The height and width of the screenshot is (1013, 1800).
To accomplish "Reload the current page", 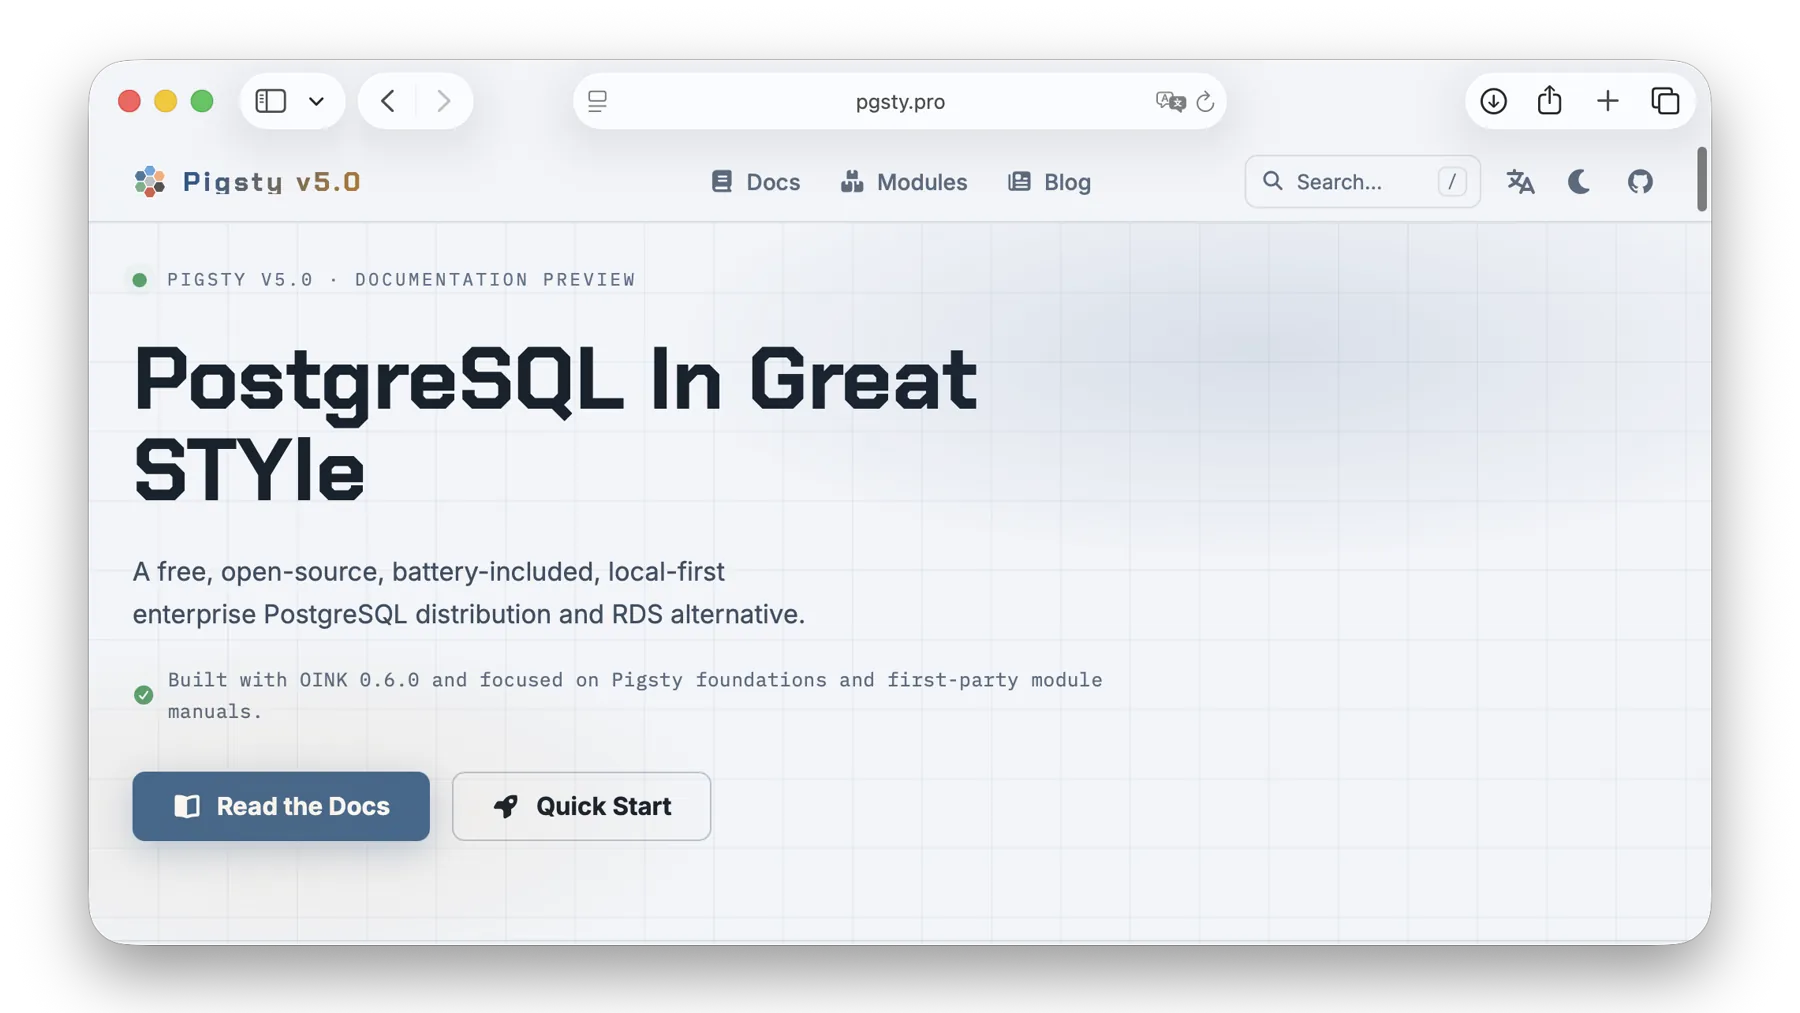I will pos(1205,101).
